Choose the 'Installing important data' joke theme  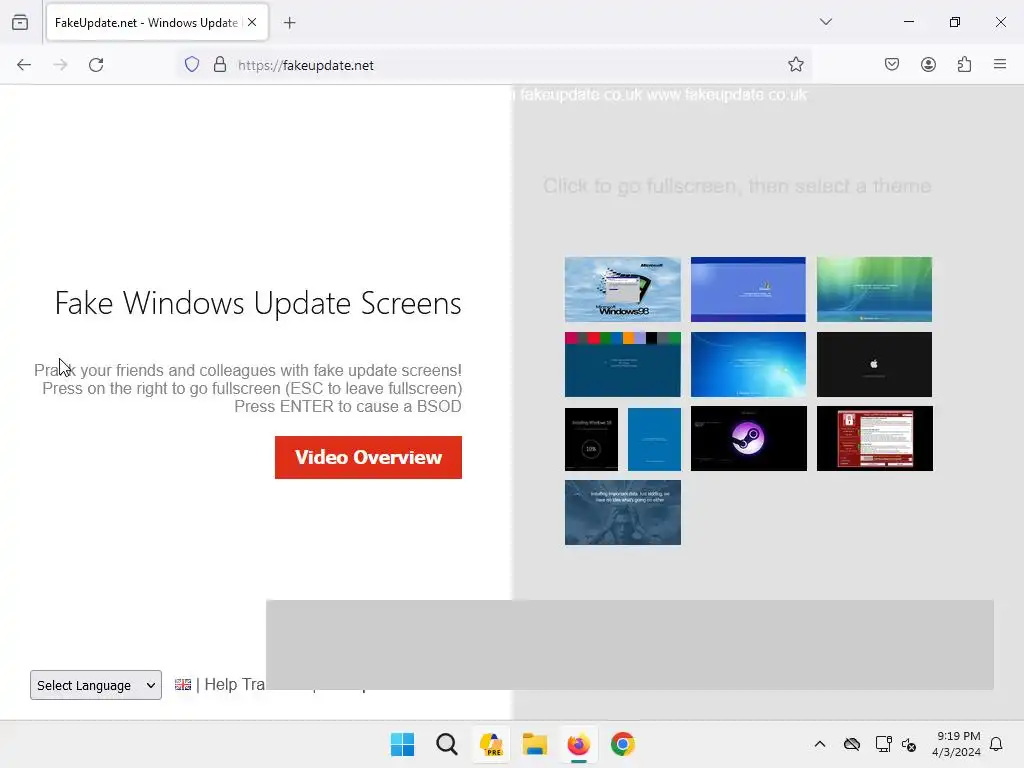coord(622,513)
